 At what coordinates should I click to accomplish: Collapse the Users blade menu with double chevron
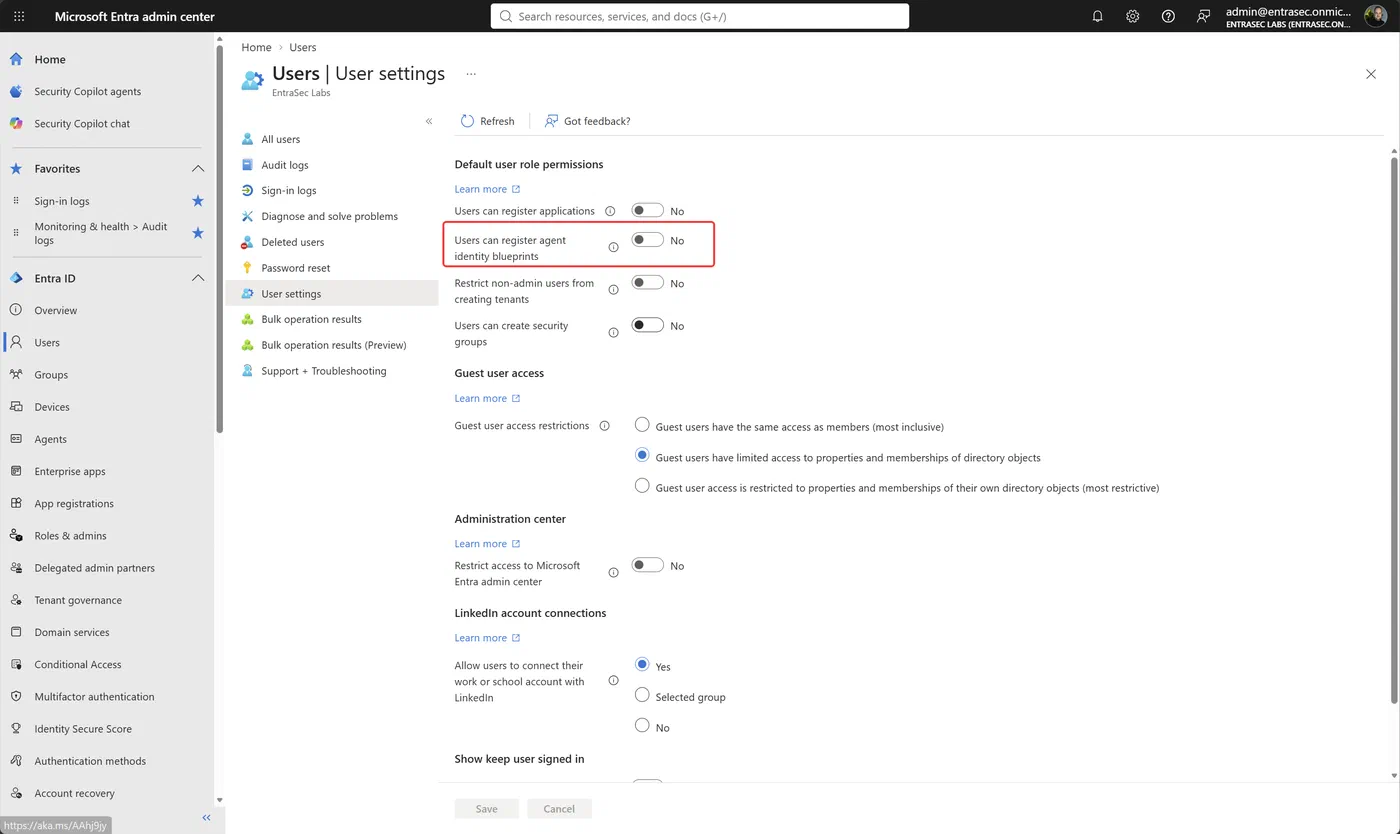click(429, 121)
